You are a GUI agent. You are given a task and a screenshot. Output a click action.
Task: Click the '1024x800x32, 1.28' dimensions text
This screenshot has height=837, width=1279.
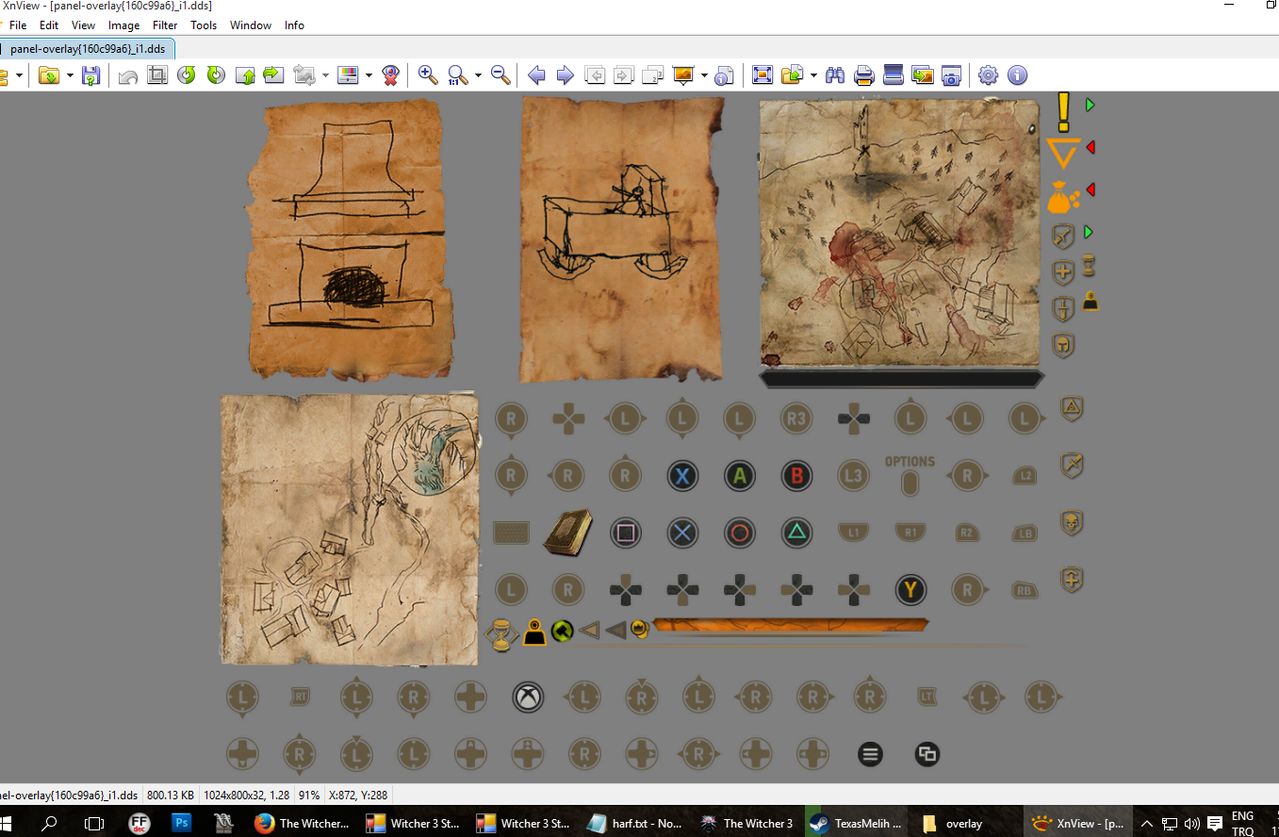pos(247,795)
